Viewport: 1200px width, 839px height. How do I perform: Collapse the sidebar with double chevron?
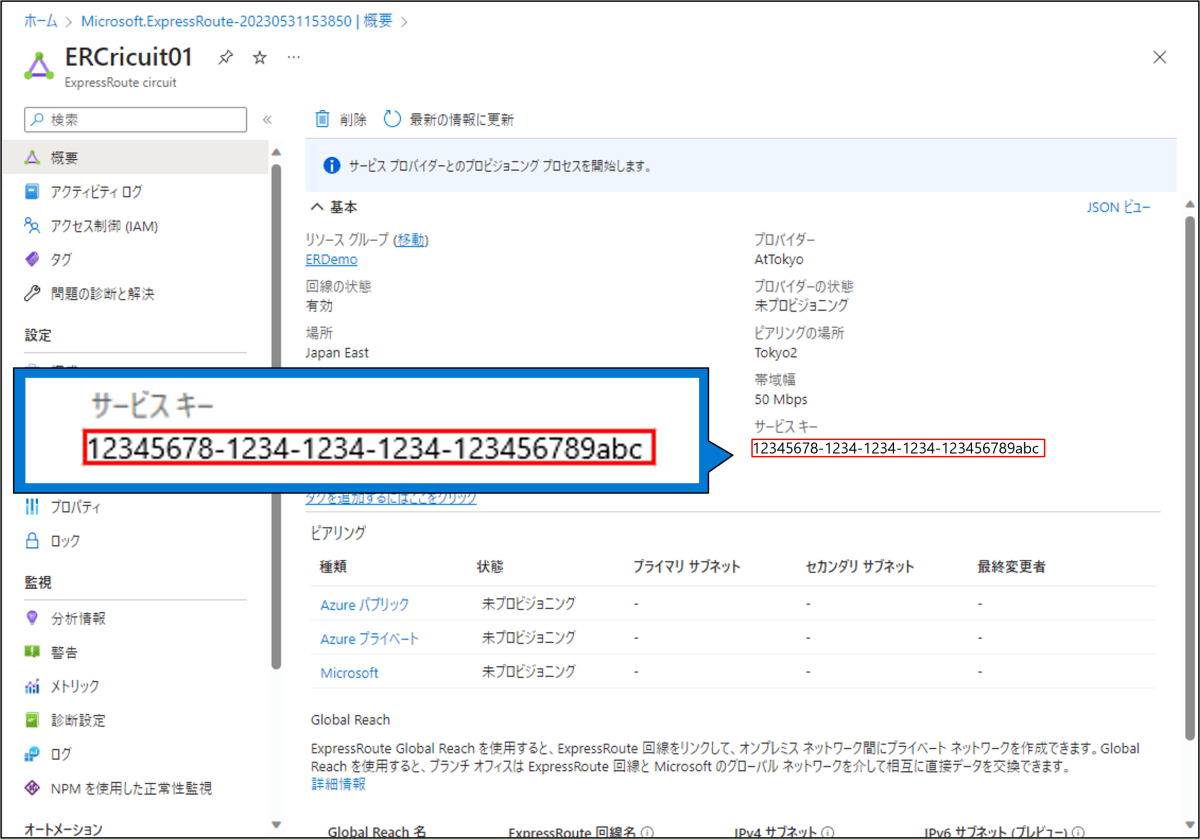tap(267, 120)
